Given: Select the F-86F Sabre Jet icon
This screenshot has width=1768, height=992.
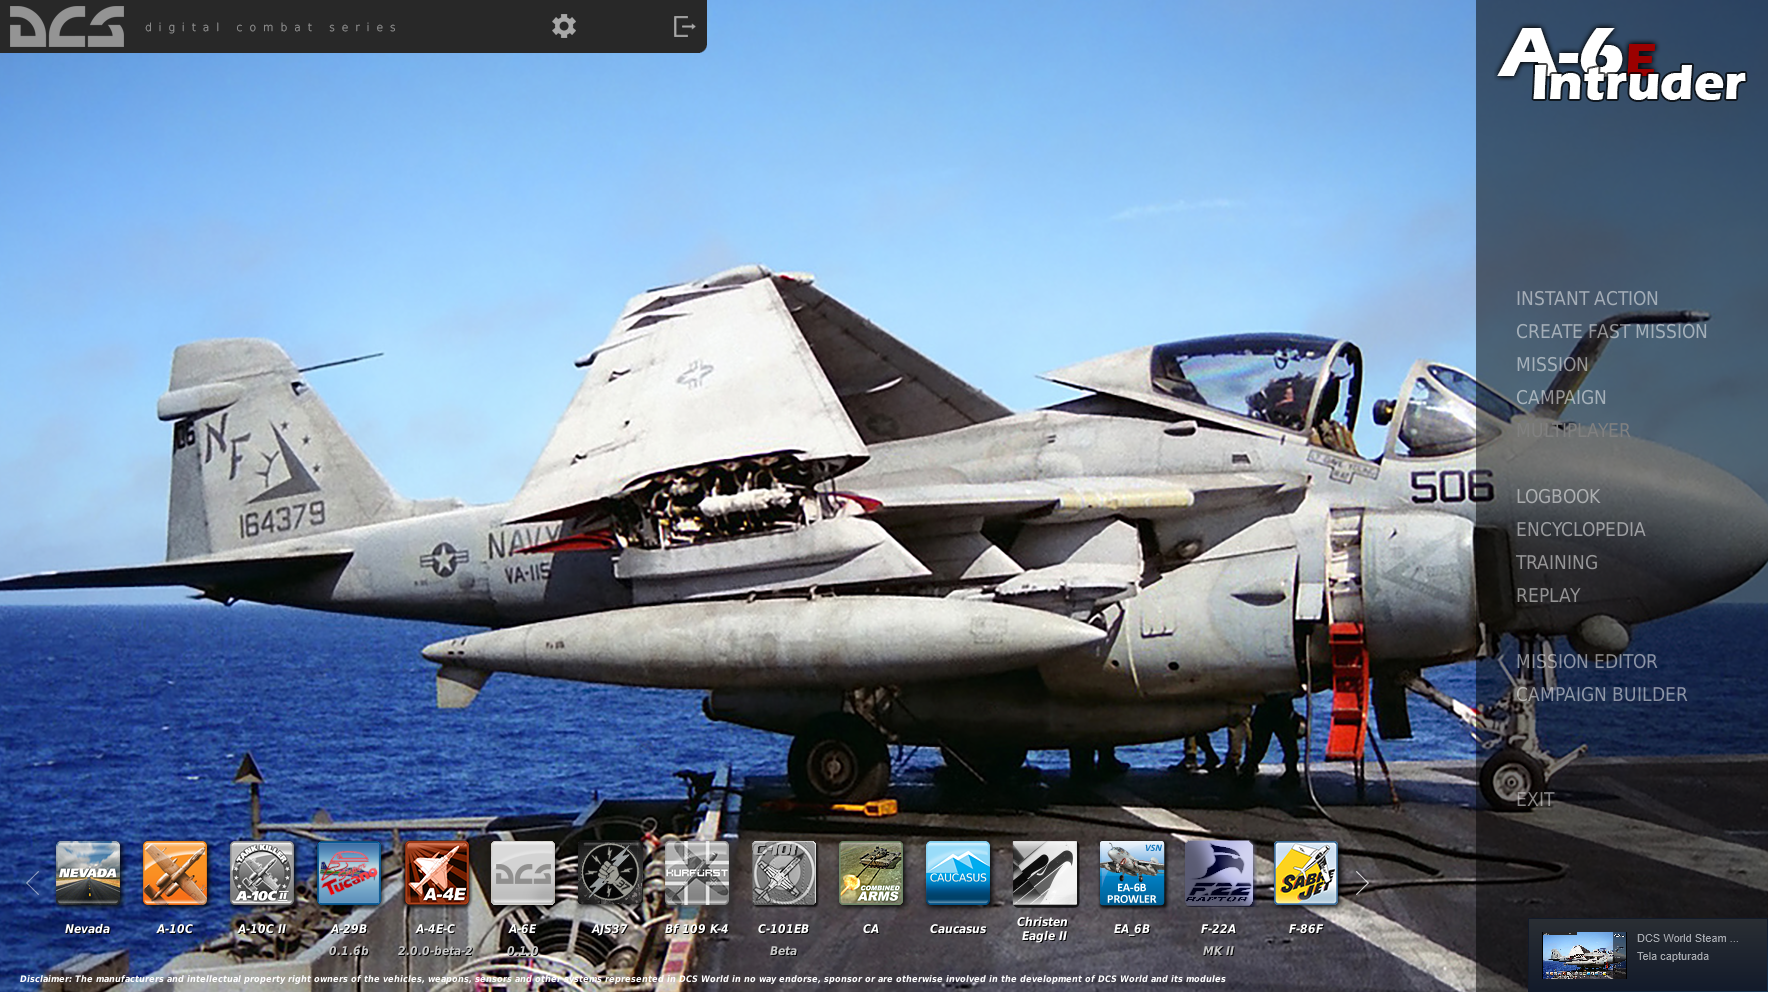Looking at the screenshot, I should coord(1306,873).
